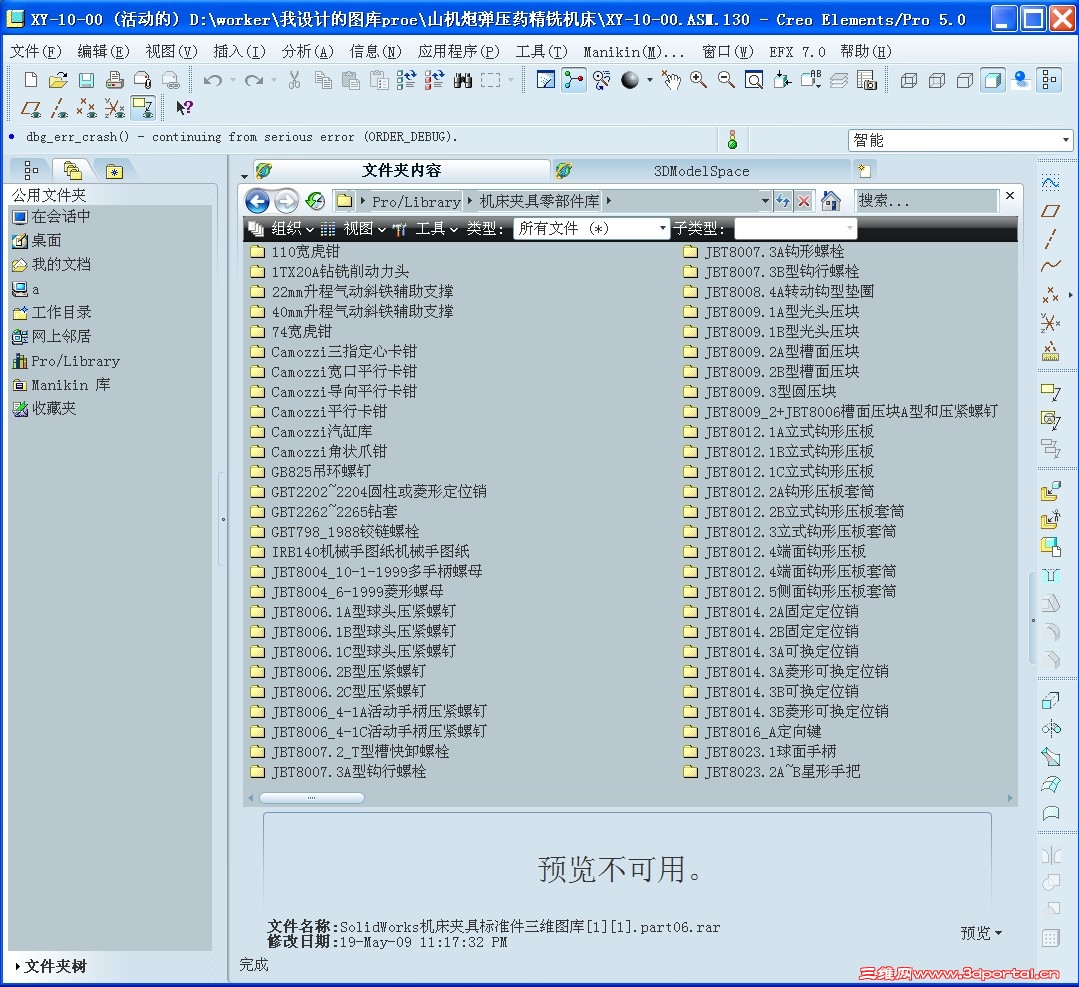Click 机床夹具零部件库 in the address path
Viewport: 1079px width, 987px height.
tap(539, 201)
